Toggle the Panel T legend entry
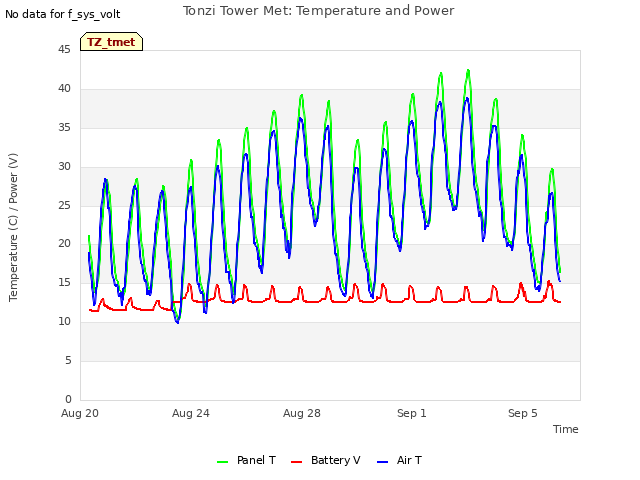Viewport: 640px width, 480px height. coord(247,460)
